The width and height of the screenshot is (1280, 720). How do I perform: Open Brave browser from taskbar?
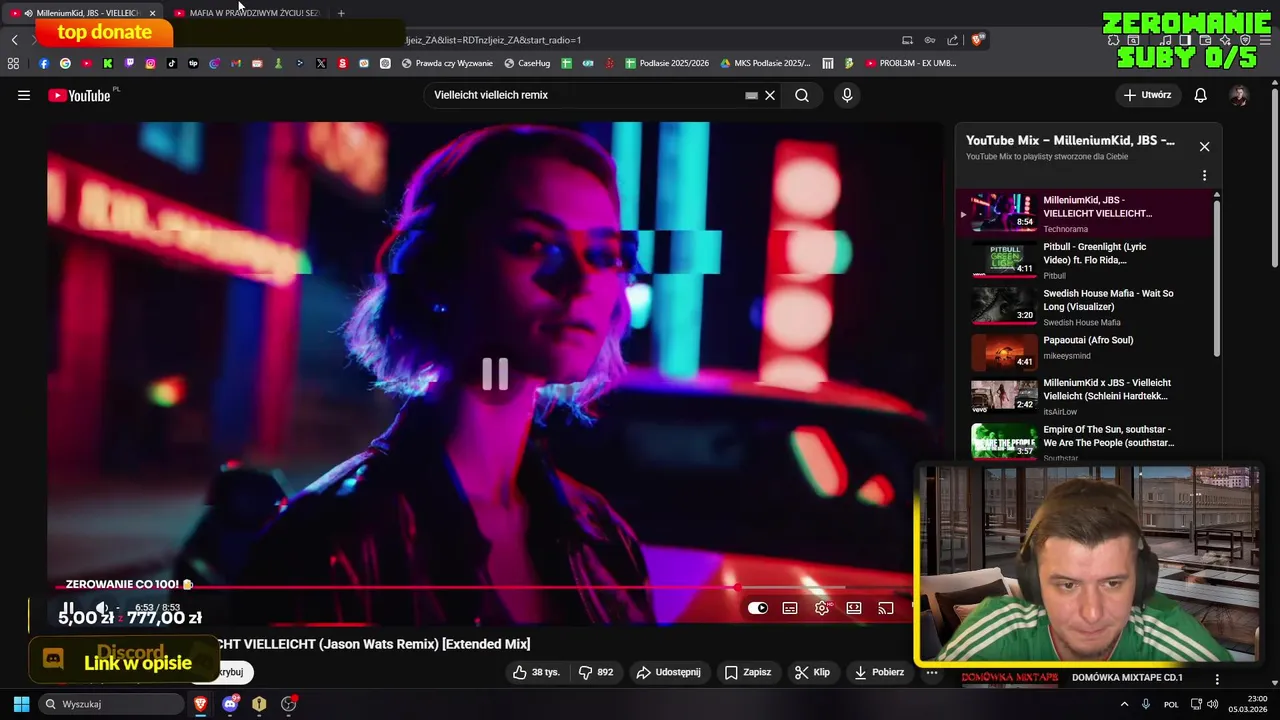pos(200,704)
